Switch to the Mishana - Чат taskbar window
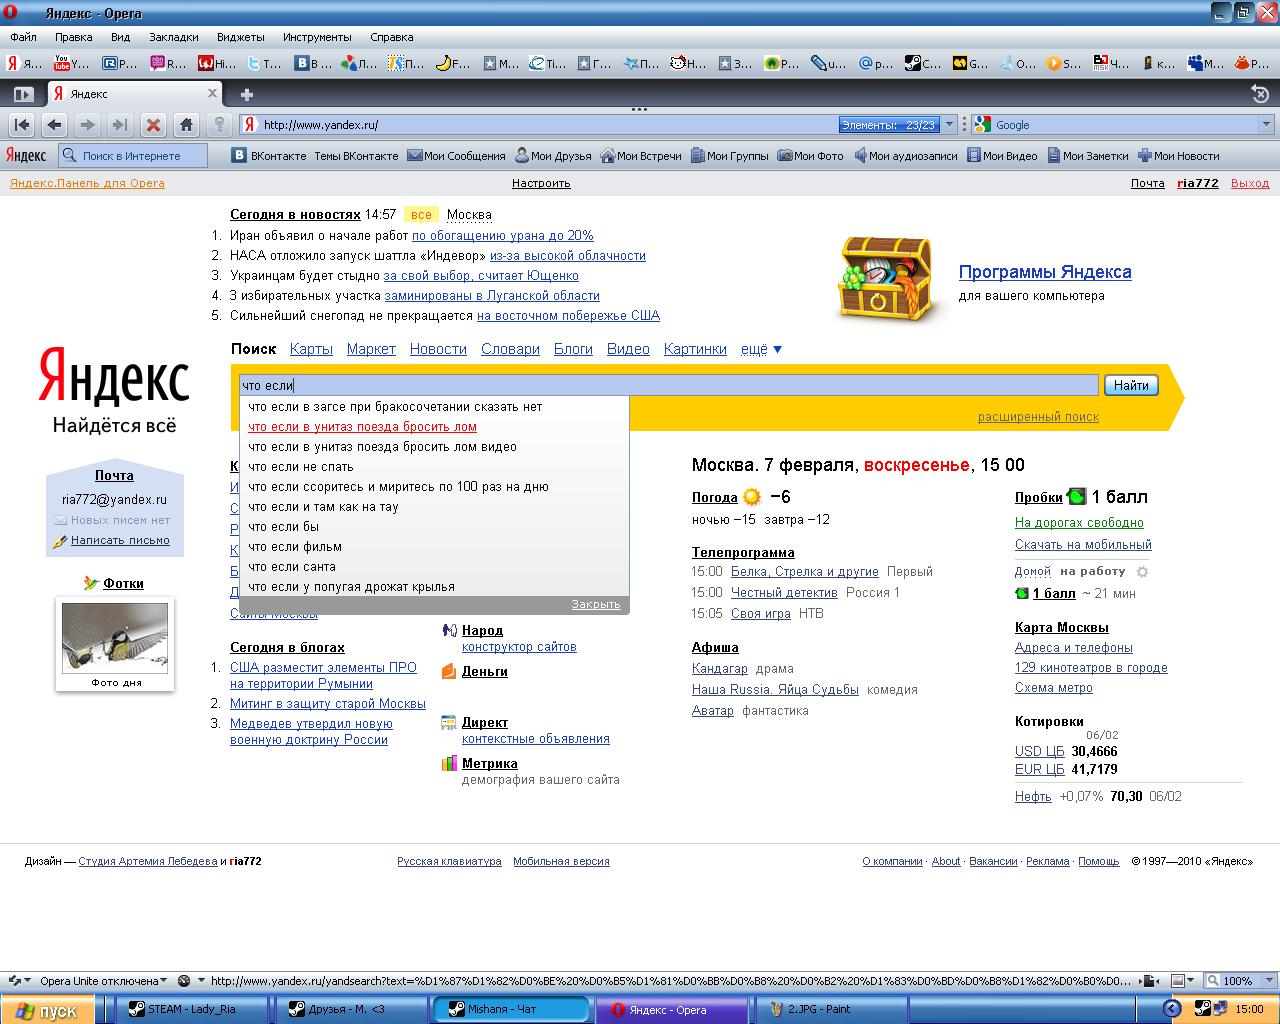This screenshot has width=1280, height=1024. tap(514, 1010)
